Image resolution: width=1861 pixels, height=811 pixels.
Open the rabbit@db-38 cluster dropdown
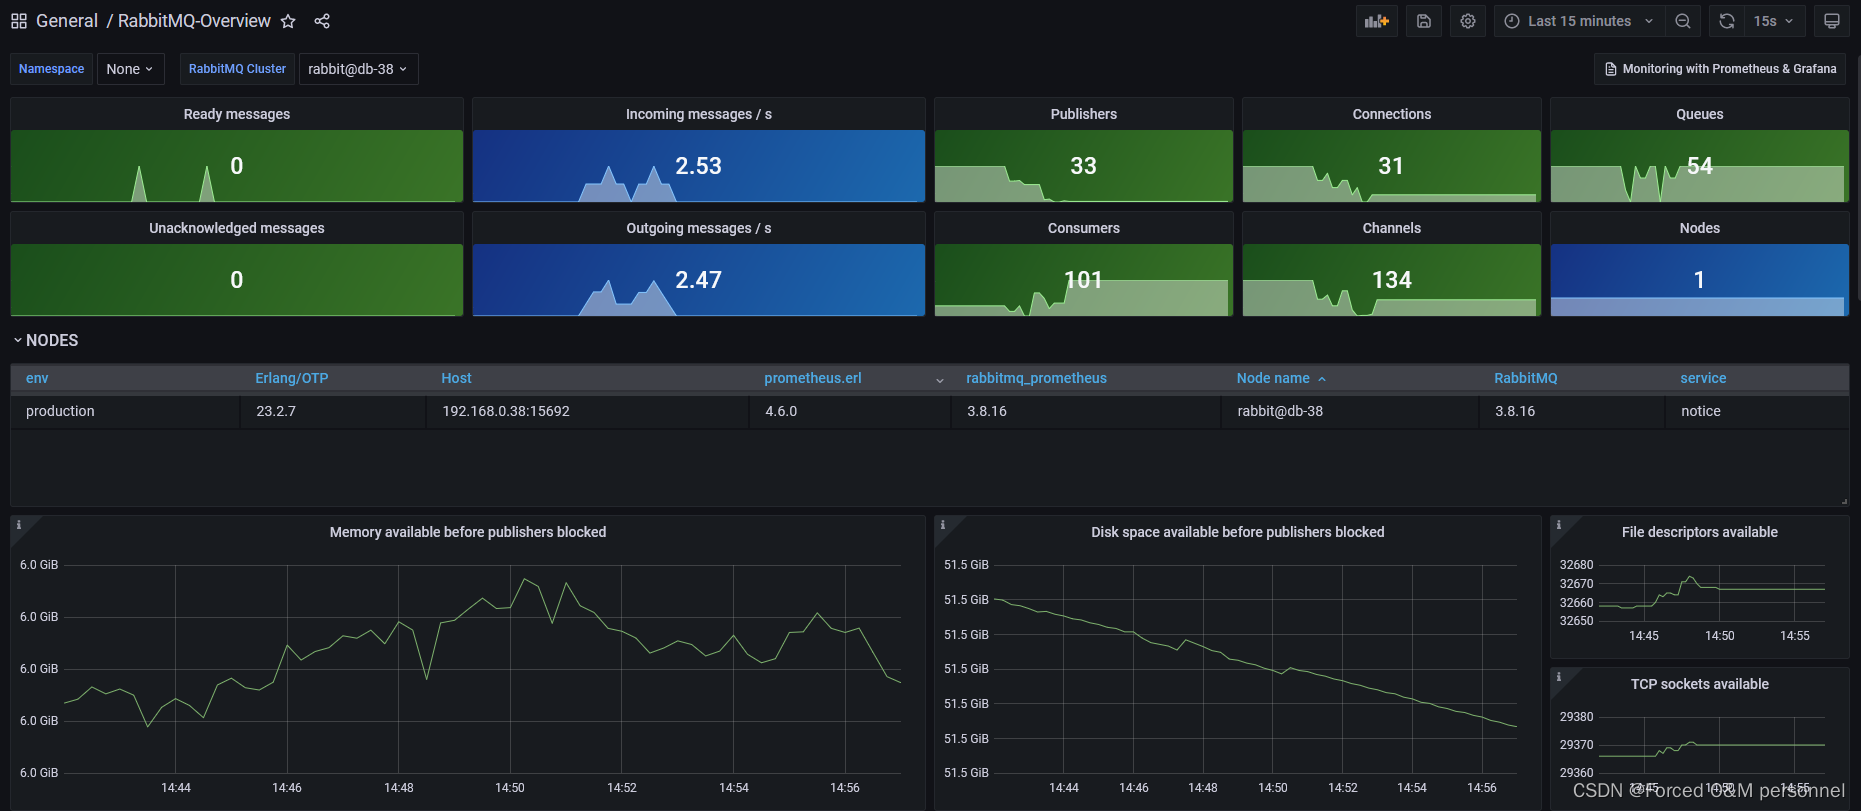pos(358,69)
